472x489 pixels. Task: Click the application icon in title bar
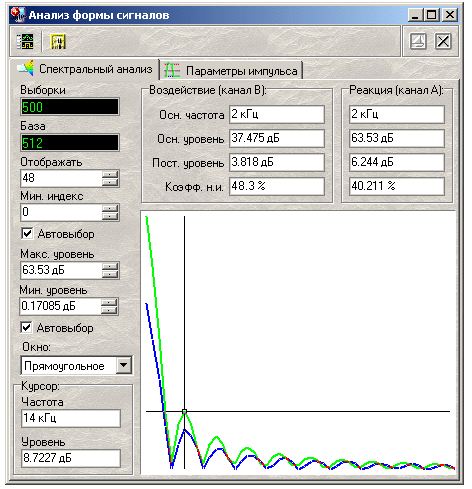(x=17, y=15)
